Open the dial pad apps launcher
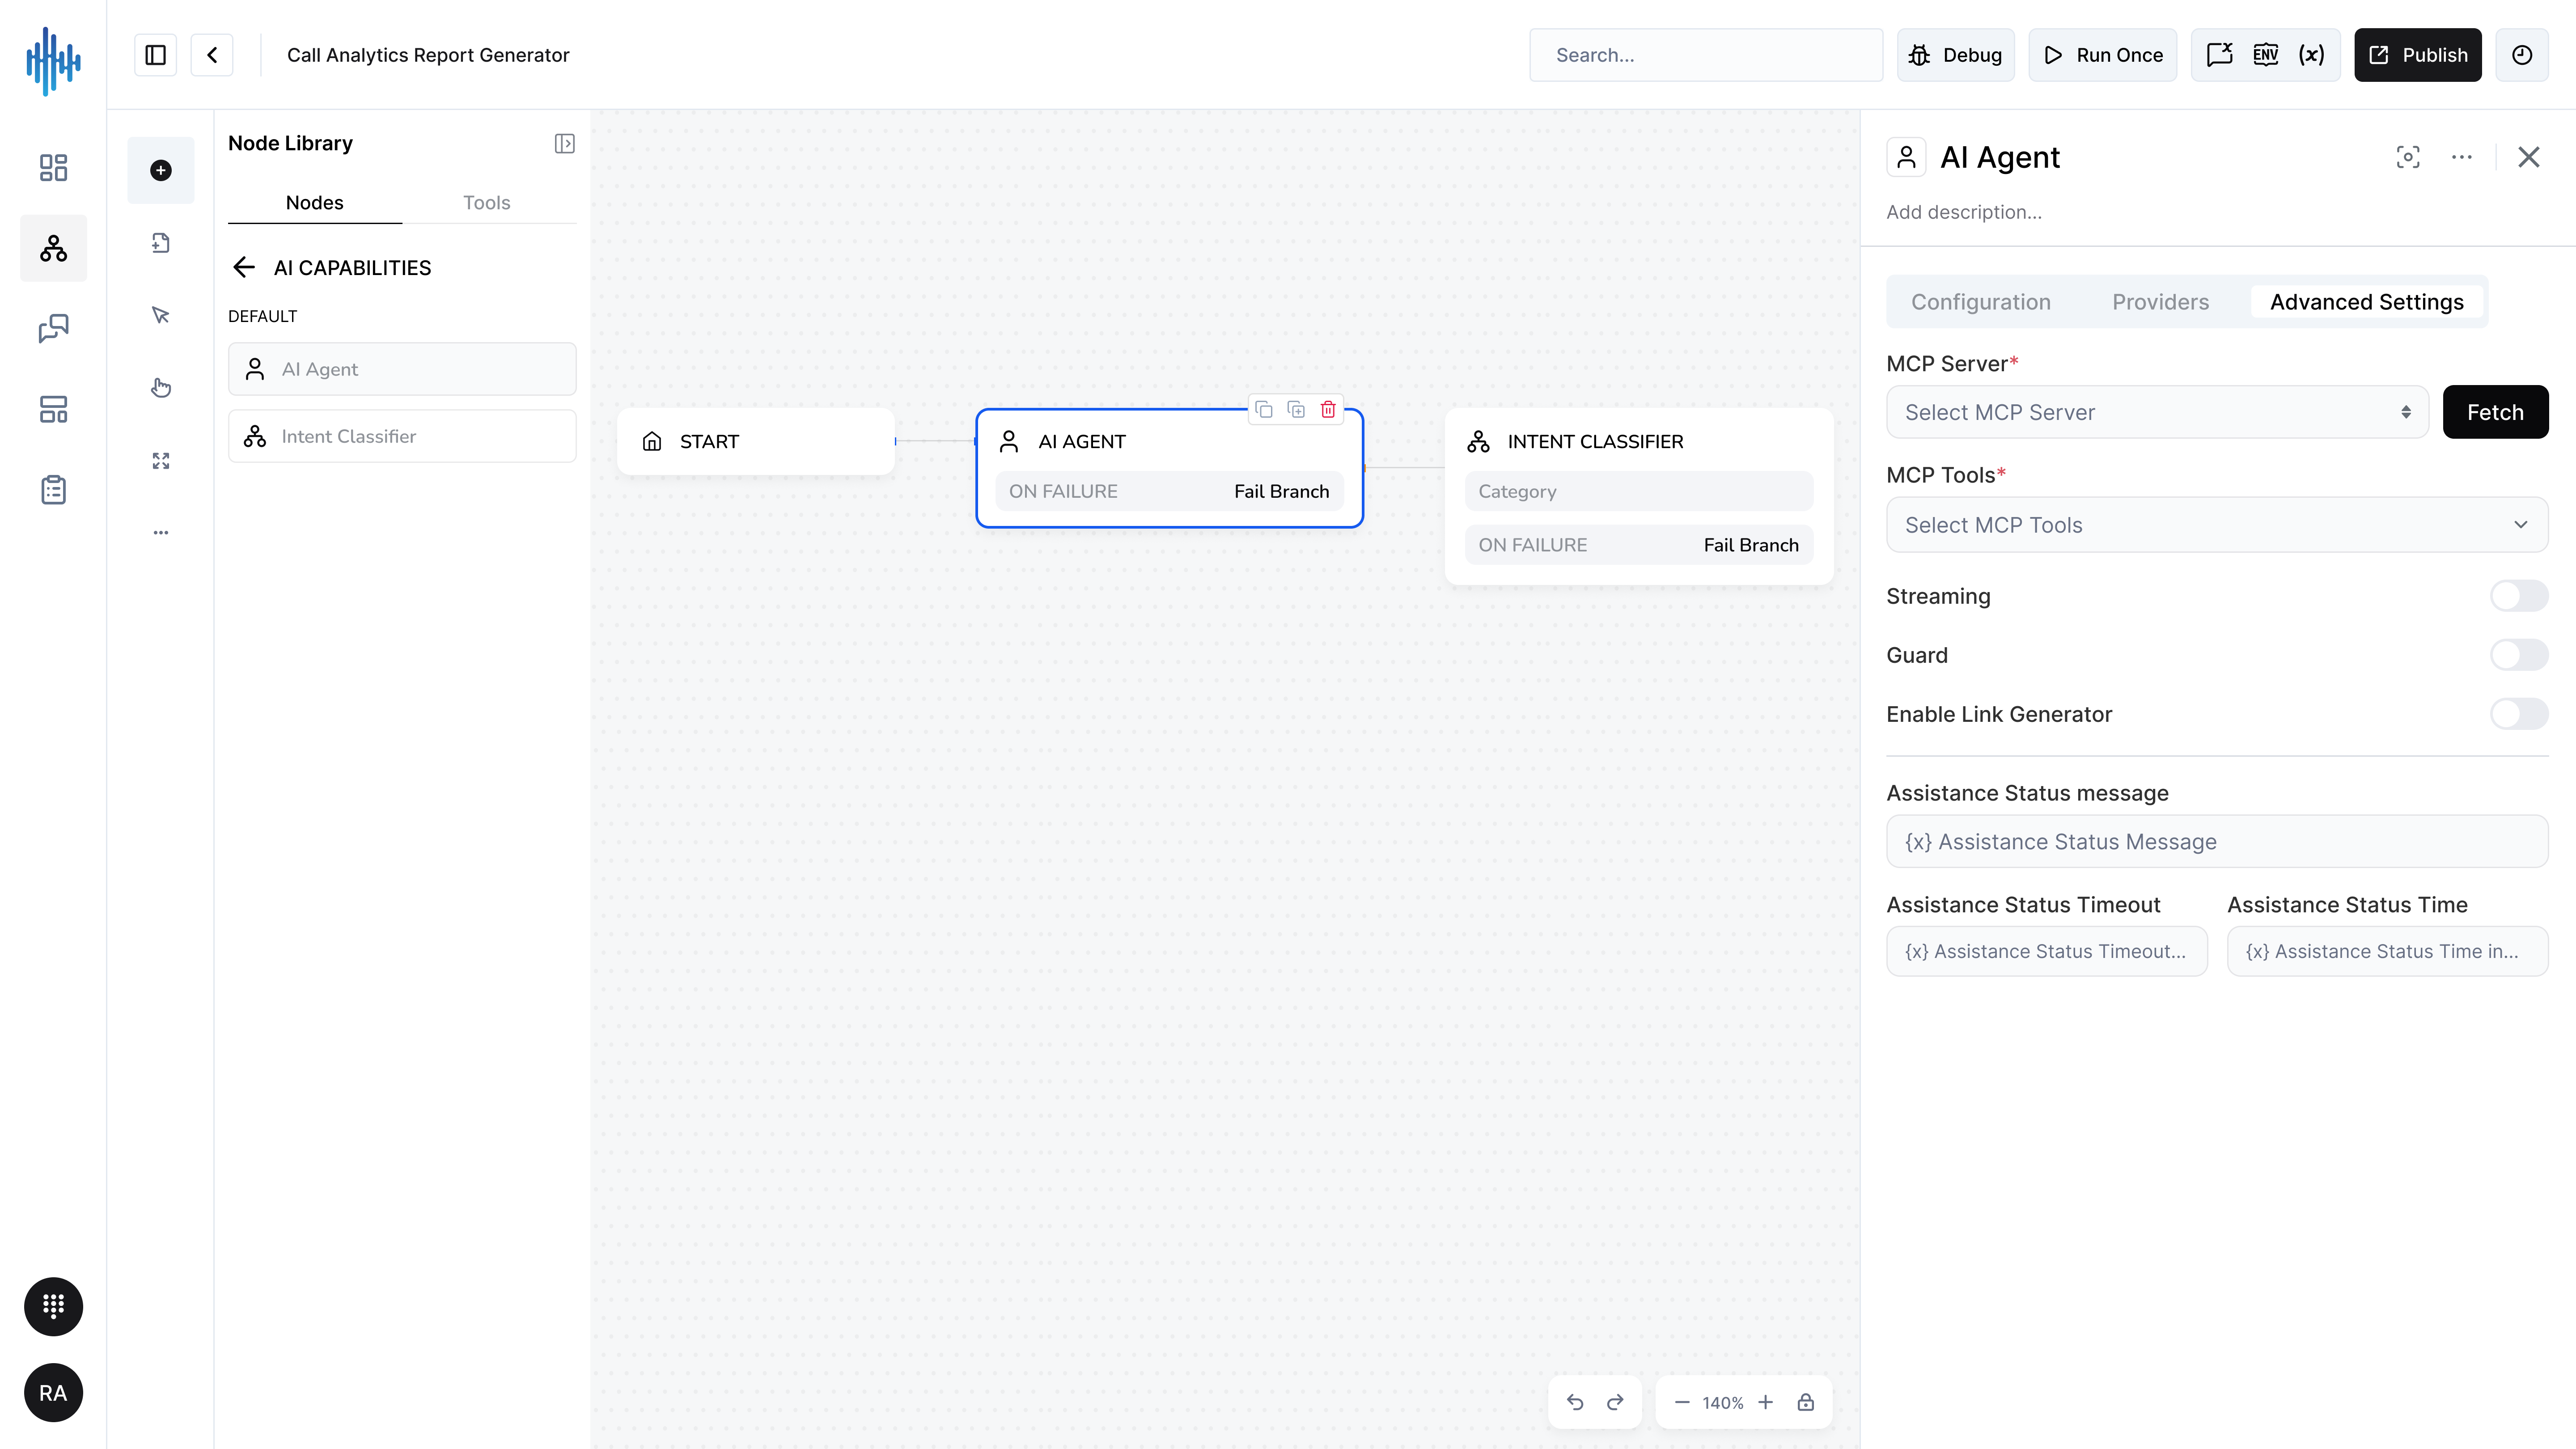This screenshot has height=1449, width=2576. pos(53,1306)
